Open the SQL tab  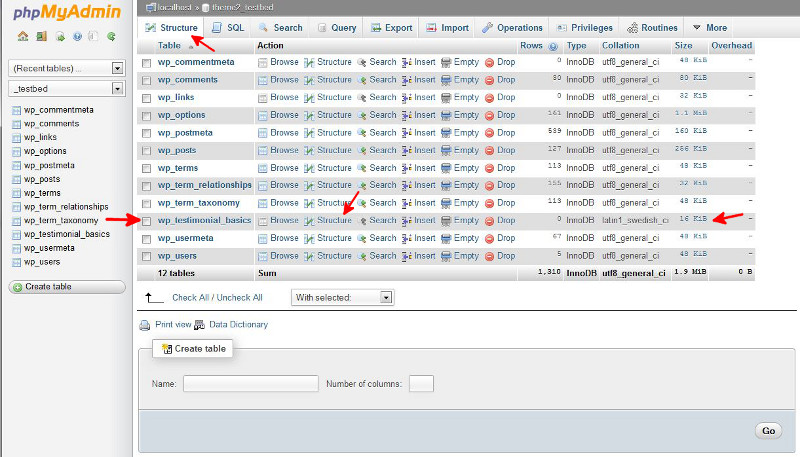pos(228,28)
